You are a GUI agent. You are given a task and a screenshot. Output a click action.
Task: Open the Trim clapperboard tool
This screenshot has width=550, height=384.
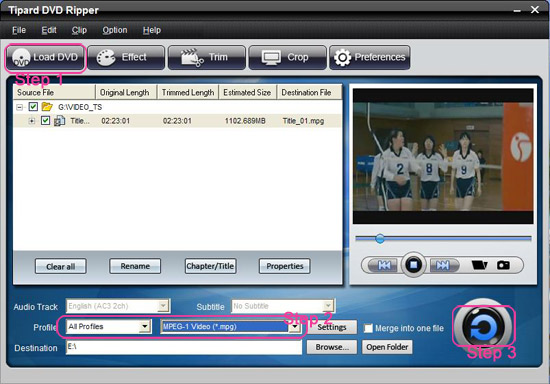coord(207,58)
